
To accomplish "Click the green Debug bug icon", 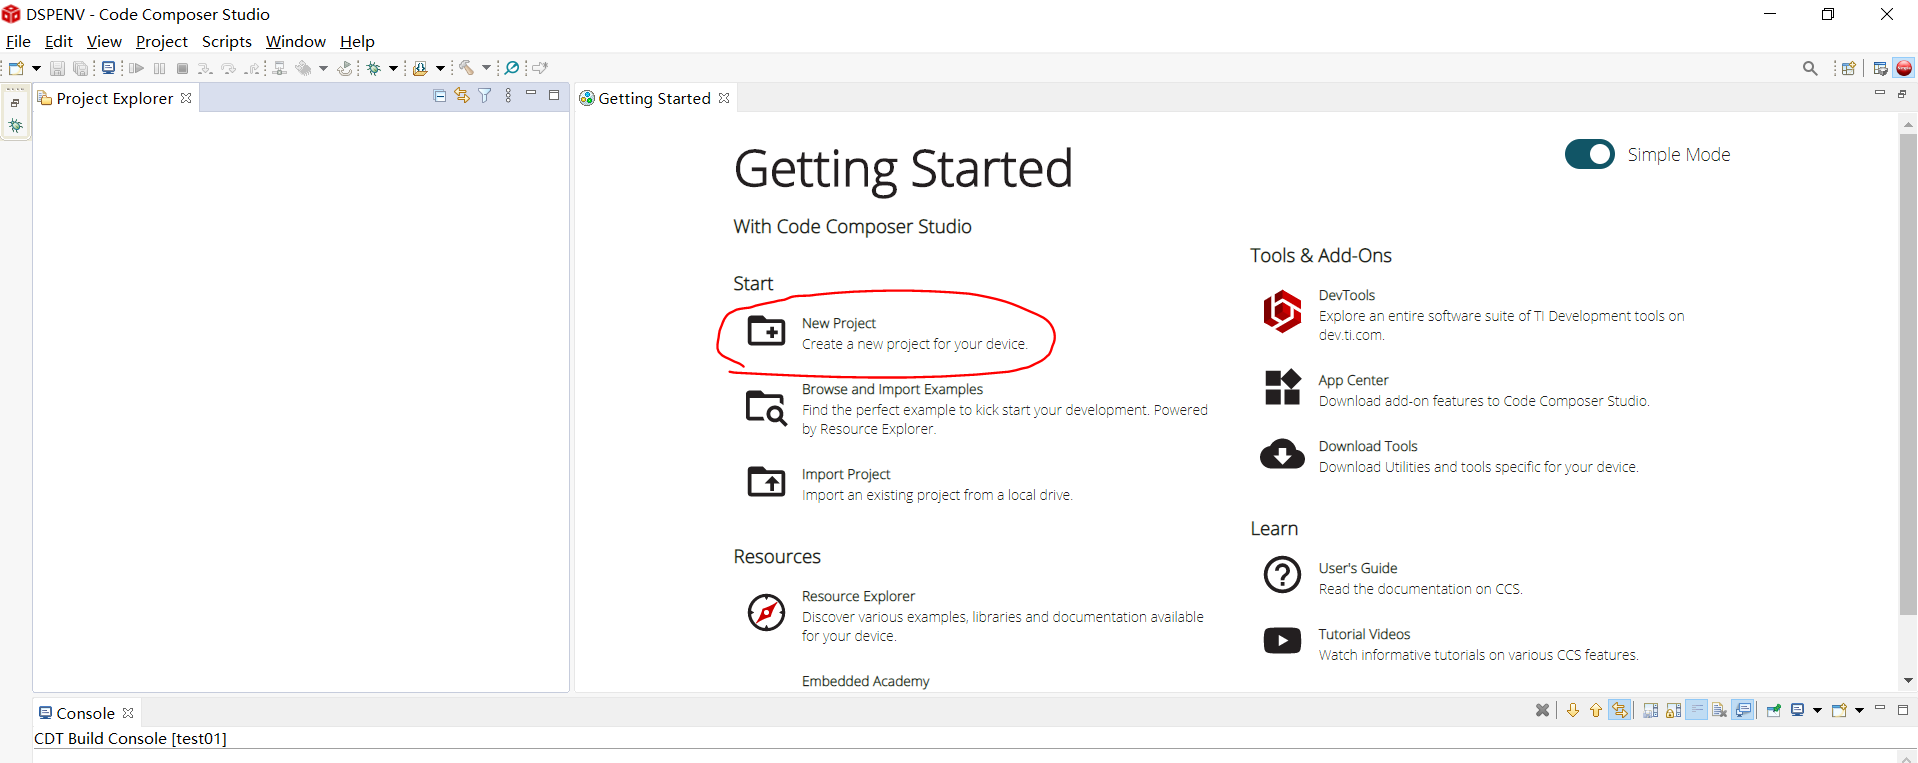I will [x=373, y=68].
